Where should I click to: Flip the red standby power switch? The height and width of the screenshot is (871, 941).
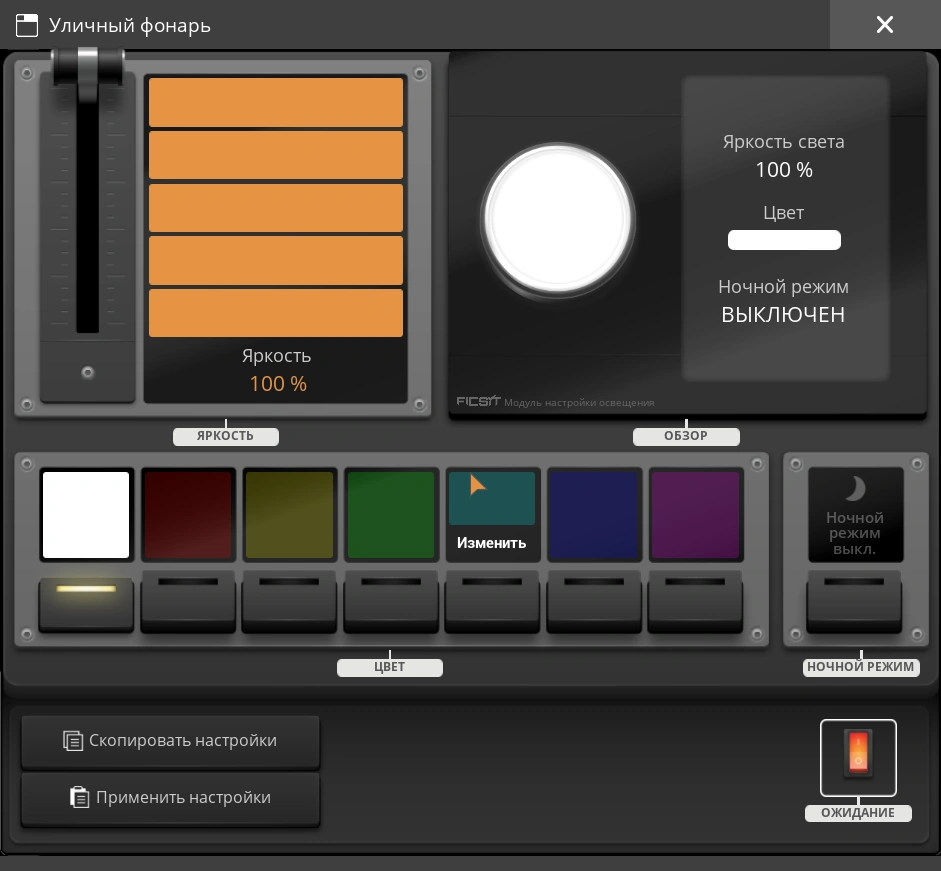858,756
